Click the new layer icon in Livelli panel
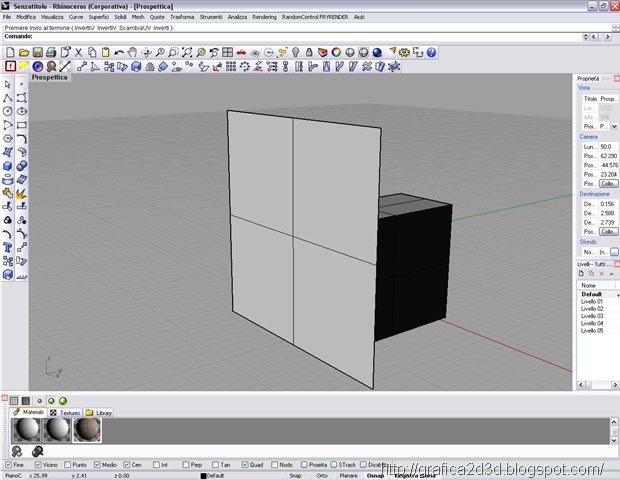This screenshot has height=480, width=620. 583,273
